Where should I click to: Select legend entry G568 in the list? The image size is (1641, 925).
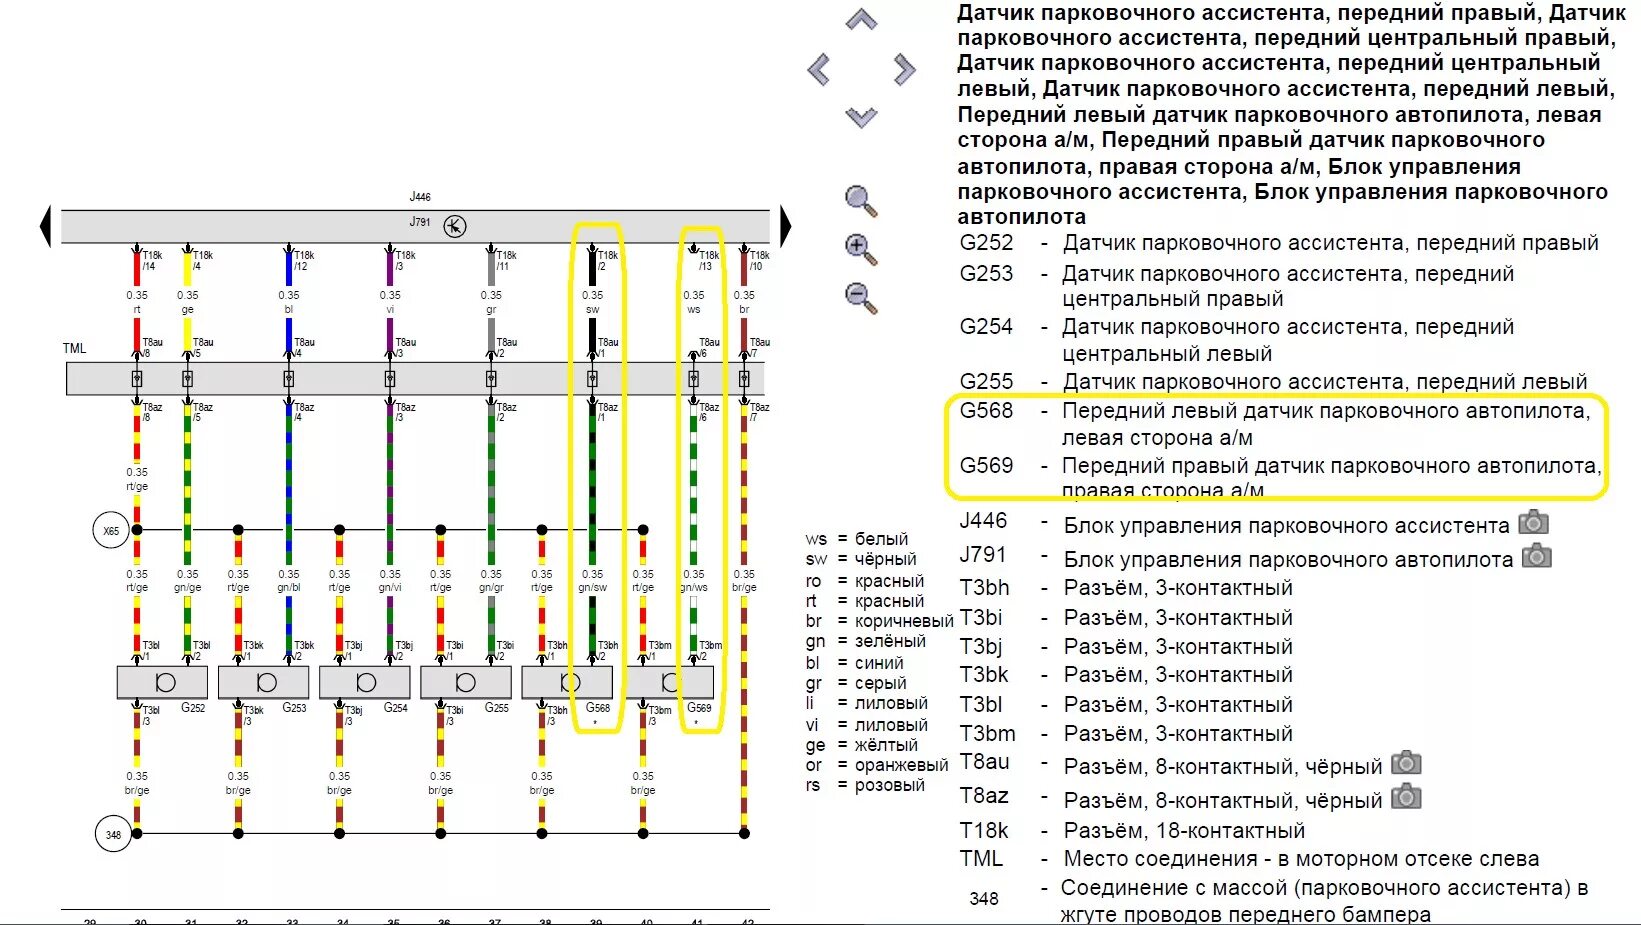pos(1275,424)
